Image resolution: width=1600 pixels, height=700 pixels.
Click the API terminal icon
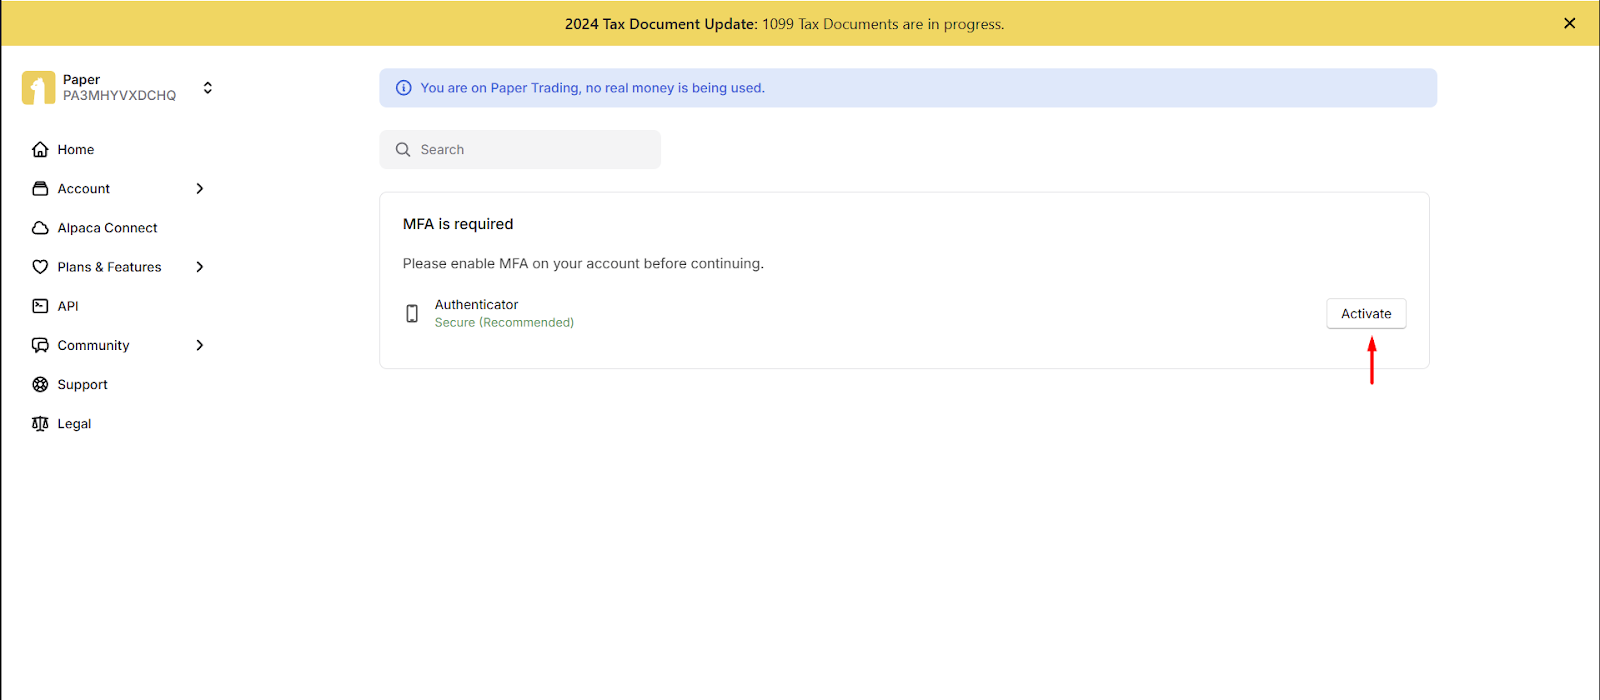pyautogui.click(x=40, y=306)
